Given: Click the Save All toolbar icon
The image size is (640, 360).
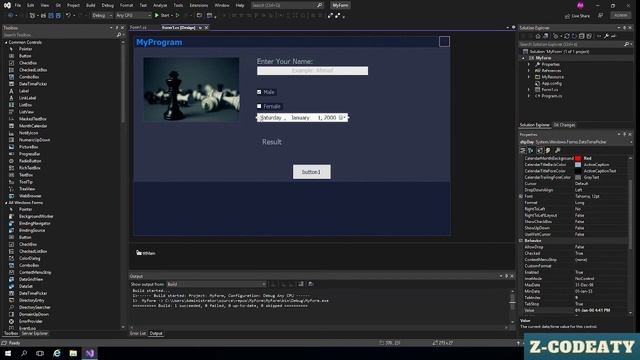Looking at the screenshot, I should 58,16.
